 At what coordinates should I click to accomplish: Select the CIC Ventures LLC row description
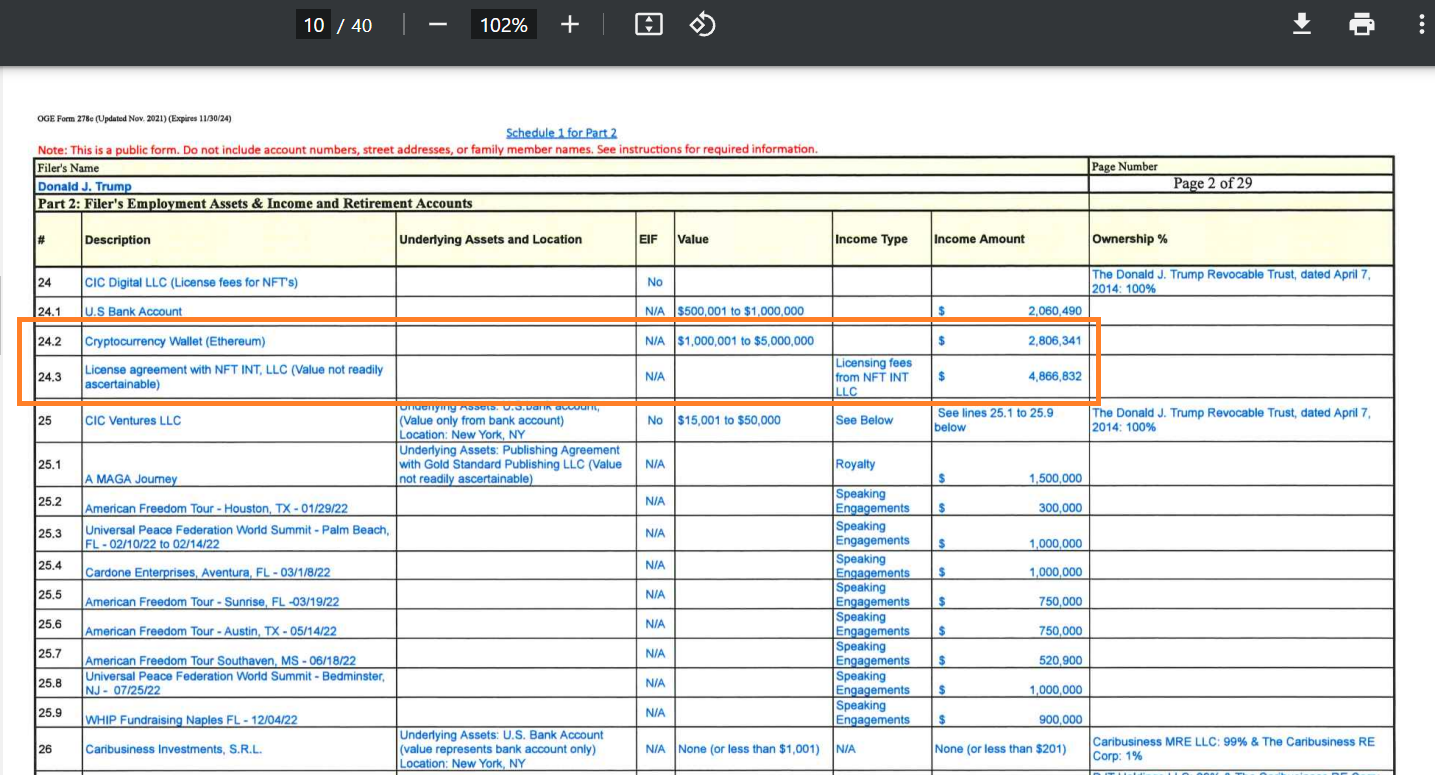click(x=133, y=421)
